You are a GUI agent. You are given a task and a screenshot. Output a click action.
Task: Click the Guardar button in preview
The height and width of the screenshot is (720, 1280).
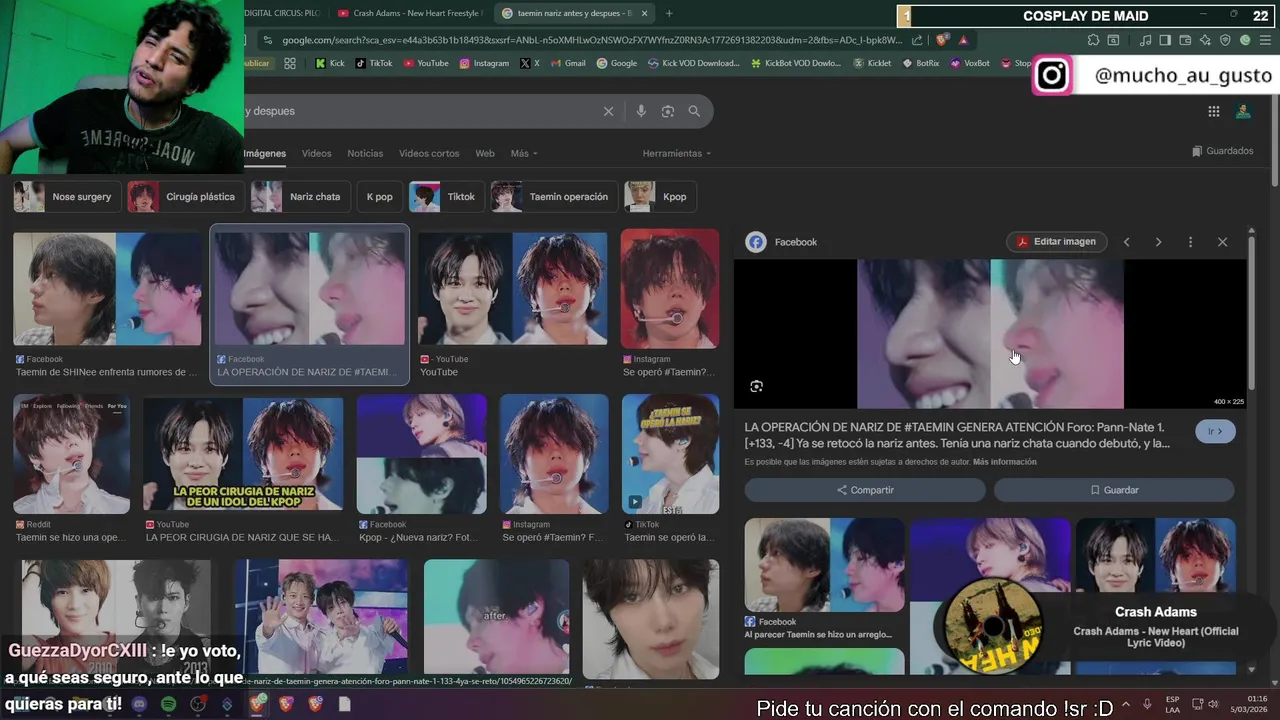coord(1114,490)
